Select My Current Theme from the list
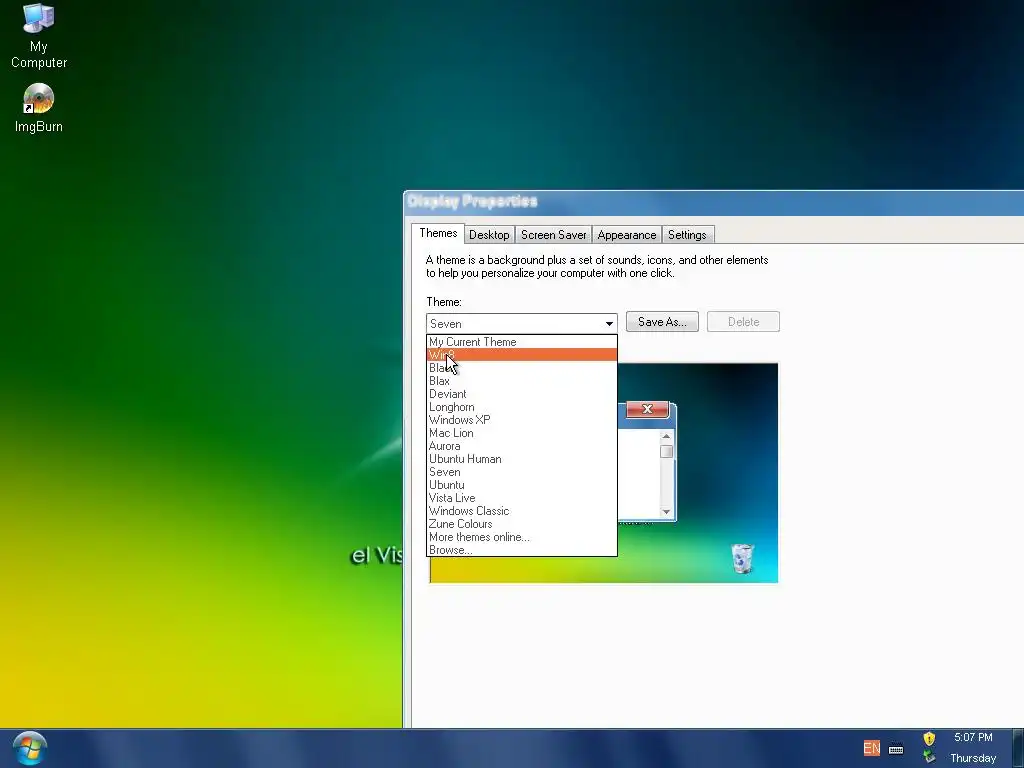Image resolution: width=1024 pixels, height=768 pixels. point(521,342)
